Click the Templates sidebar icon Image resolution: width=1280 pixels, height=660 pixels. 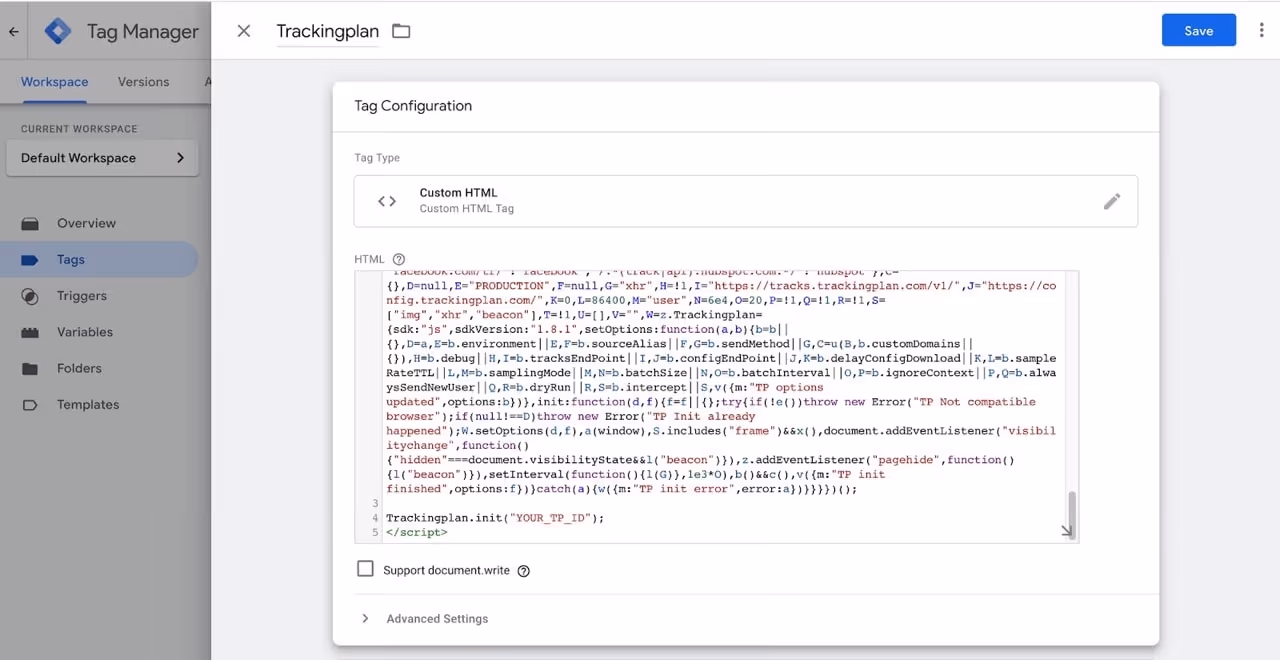point(30,405)
